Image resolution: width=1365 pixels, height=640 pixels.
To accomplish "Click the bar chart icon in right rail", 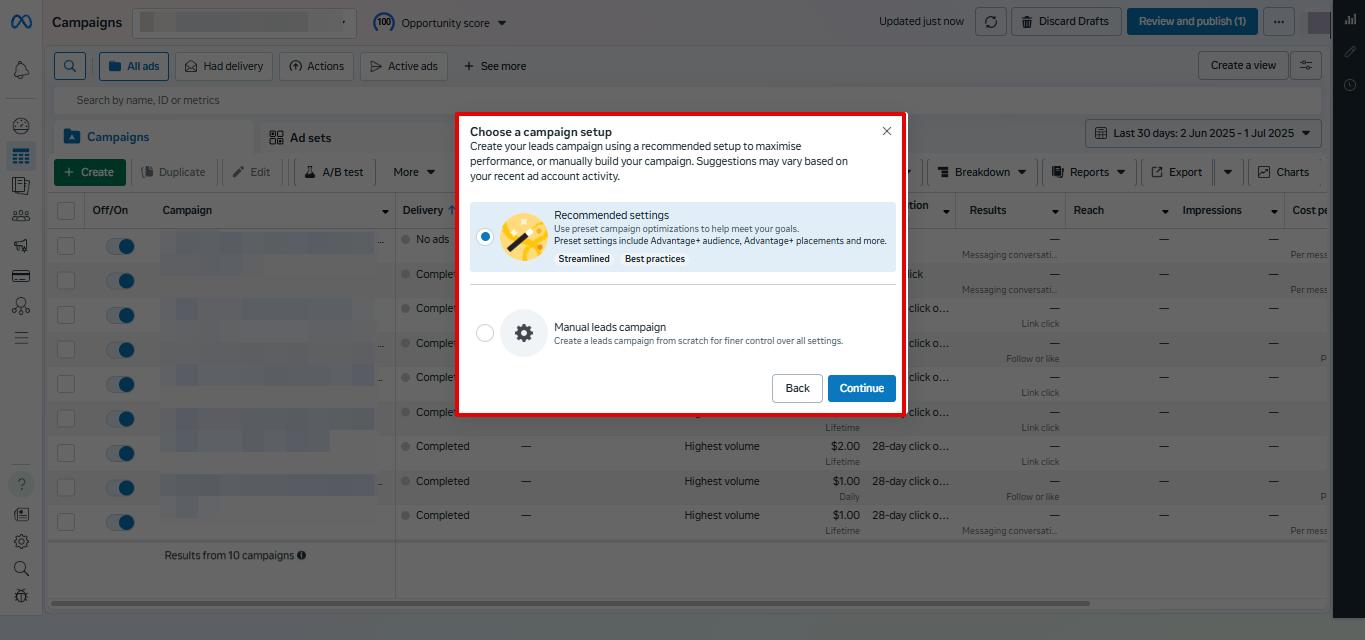I will [1350, 18].
